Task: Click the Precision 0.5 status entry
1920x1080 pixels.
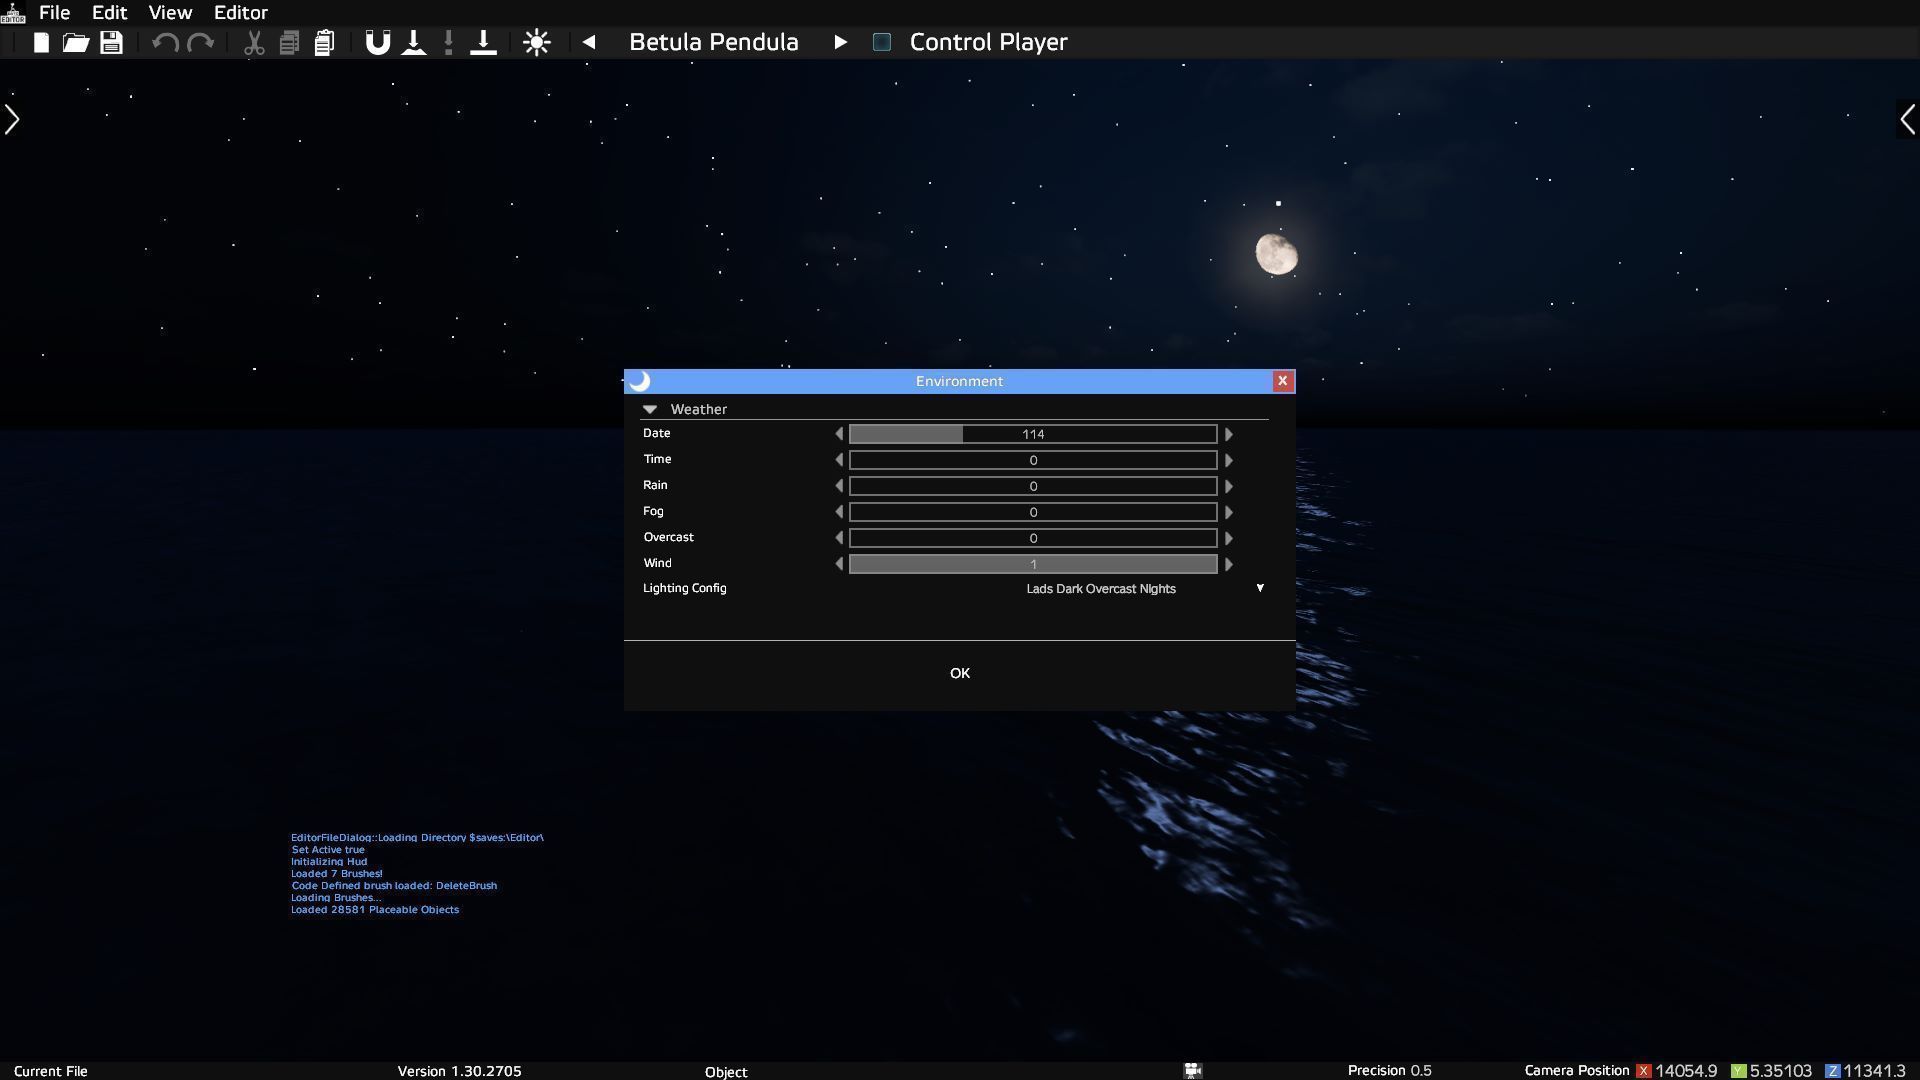Action: click(1389, 1070)
